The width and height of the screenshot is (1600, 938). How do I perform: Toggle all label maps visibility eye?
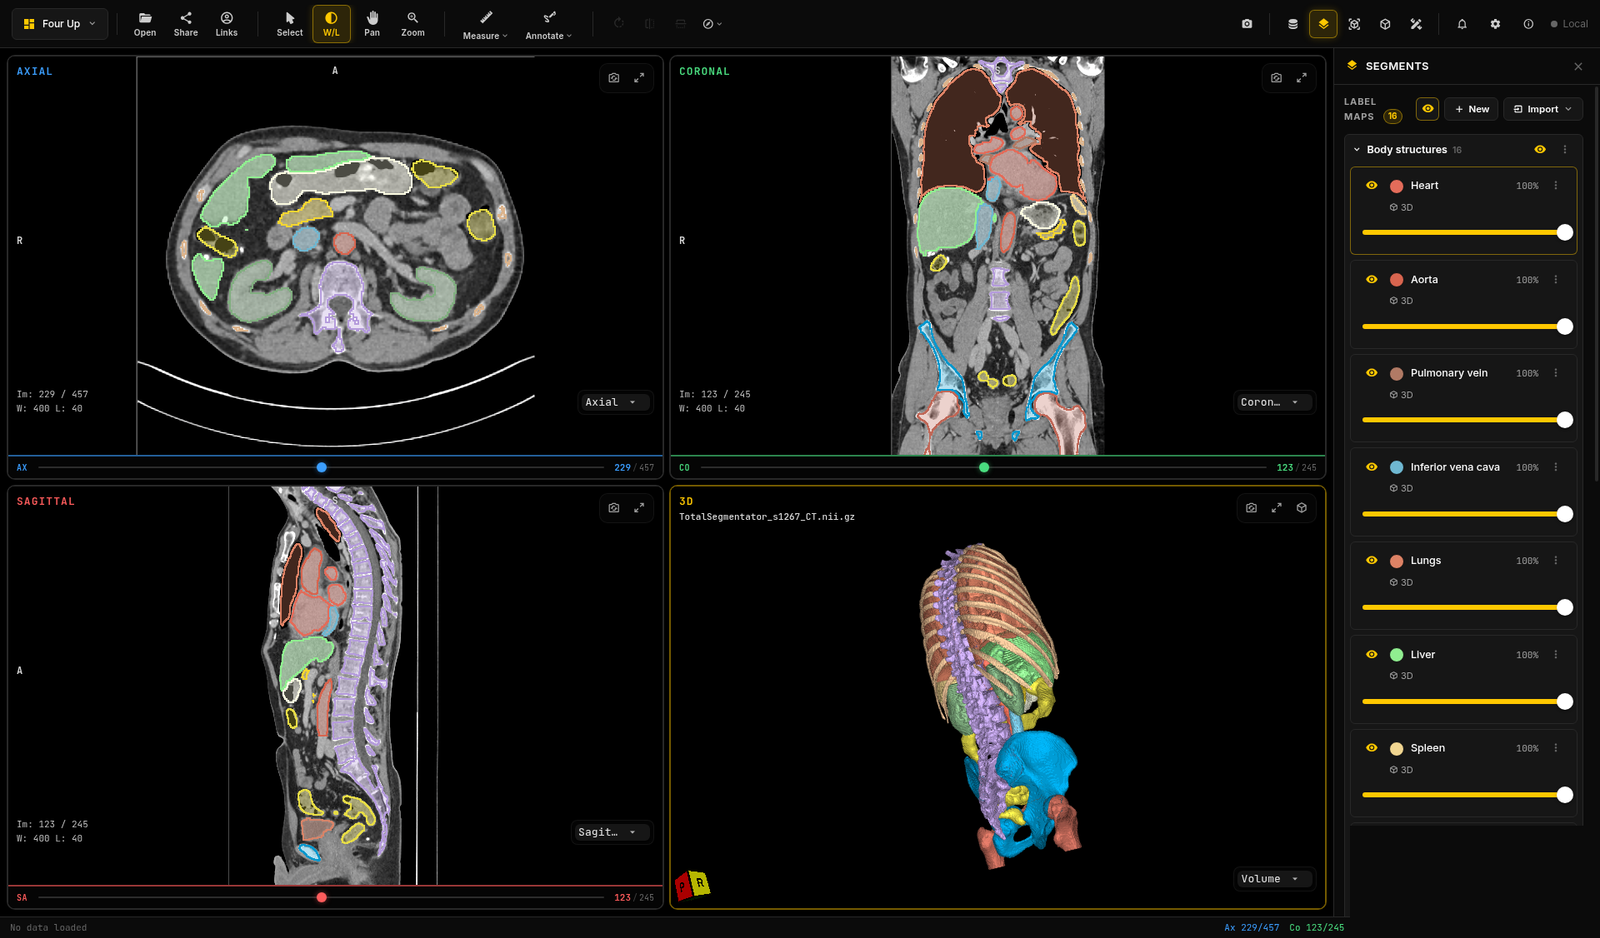(x=1427, y=109)
